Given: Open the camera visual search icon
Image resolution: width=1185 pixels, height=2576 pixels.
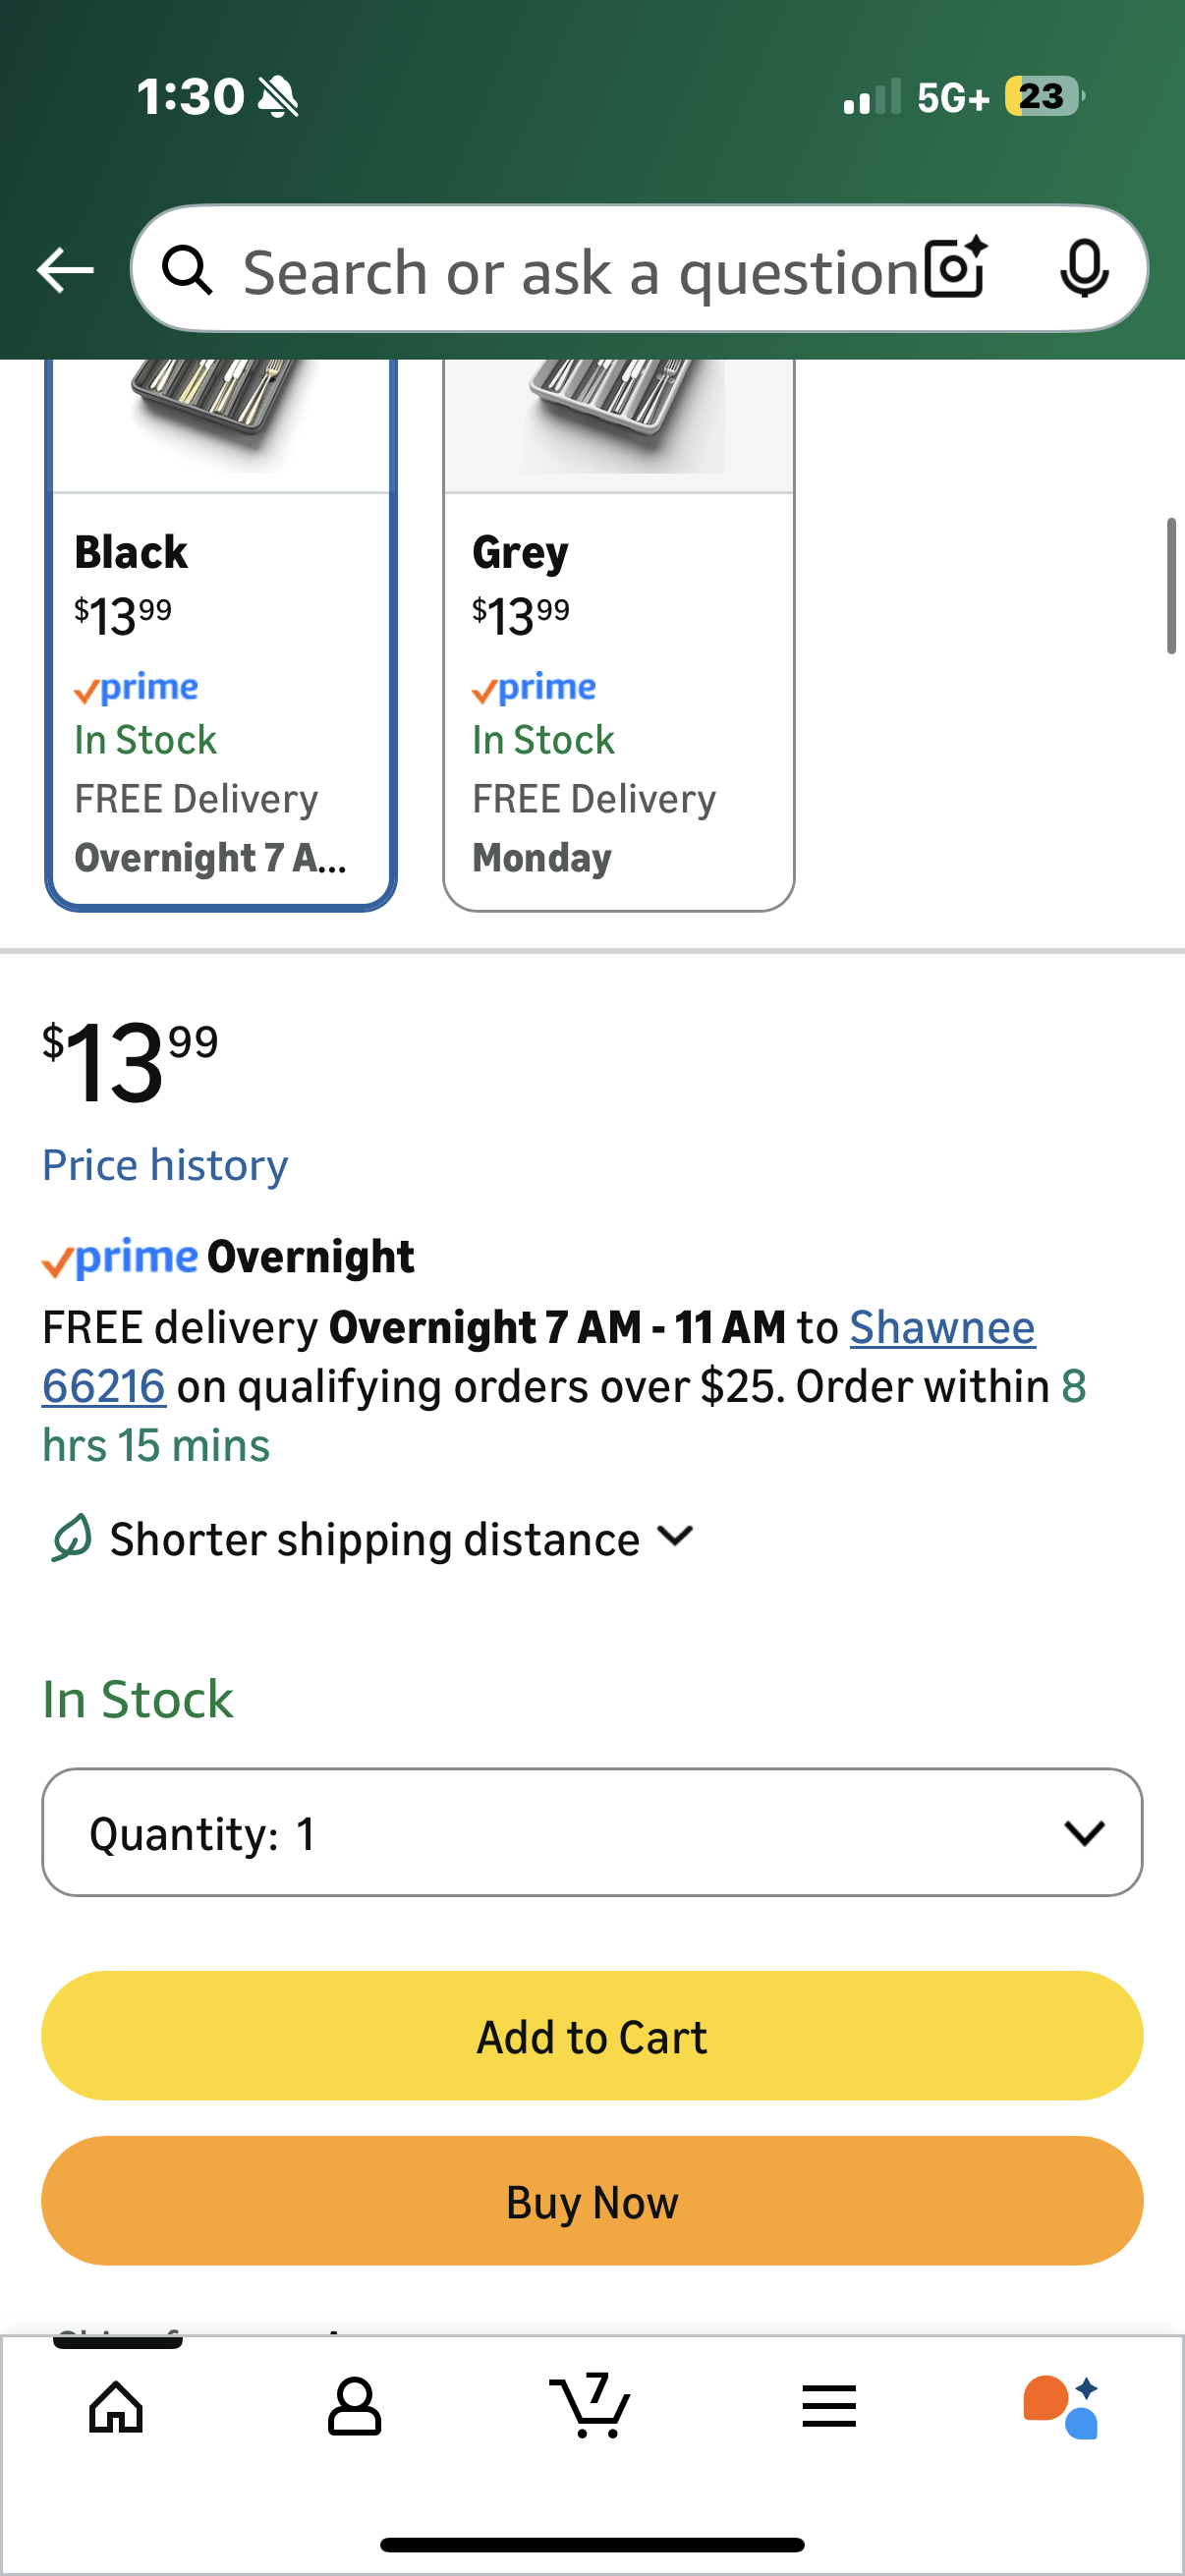Looking at the screenshot, I should coord(955,269).
